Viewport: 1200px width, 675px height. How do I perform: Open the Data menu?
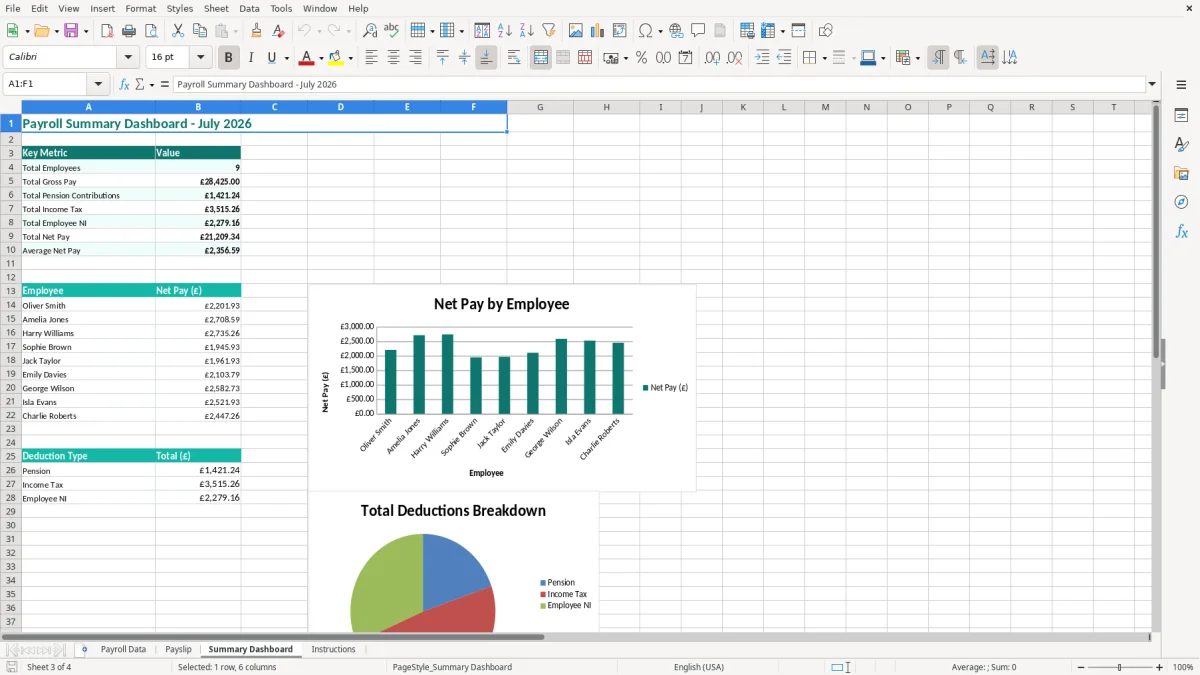click(x=249, y=8)
